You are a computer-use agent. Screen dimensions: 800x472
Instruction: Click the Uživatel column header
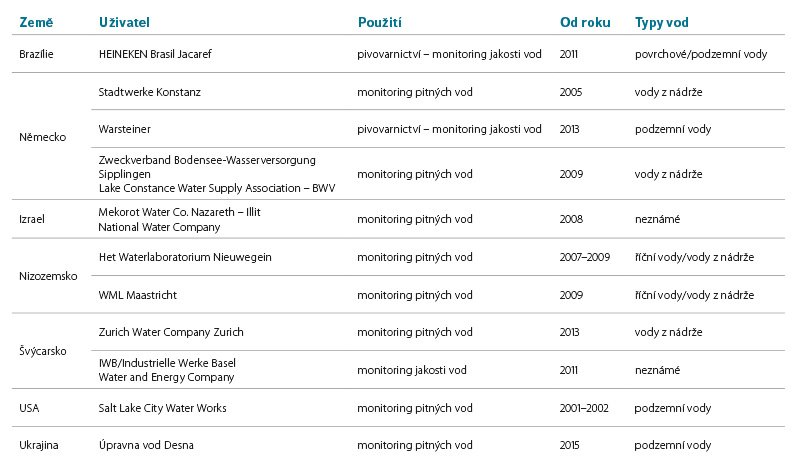coord(124,22)
